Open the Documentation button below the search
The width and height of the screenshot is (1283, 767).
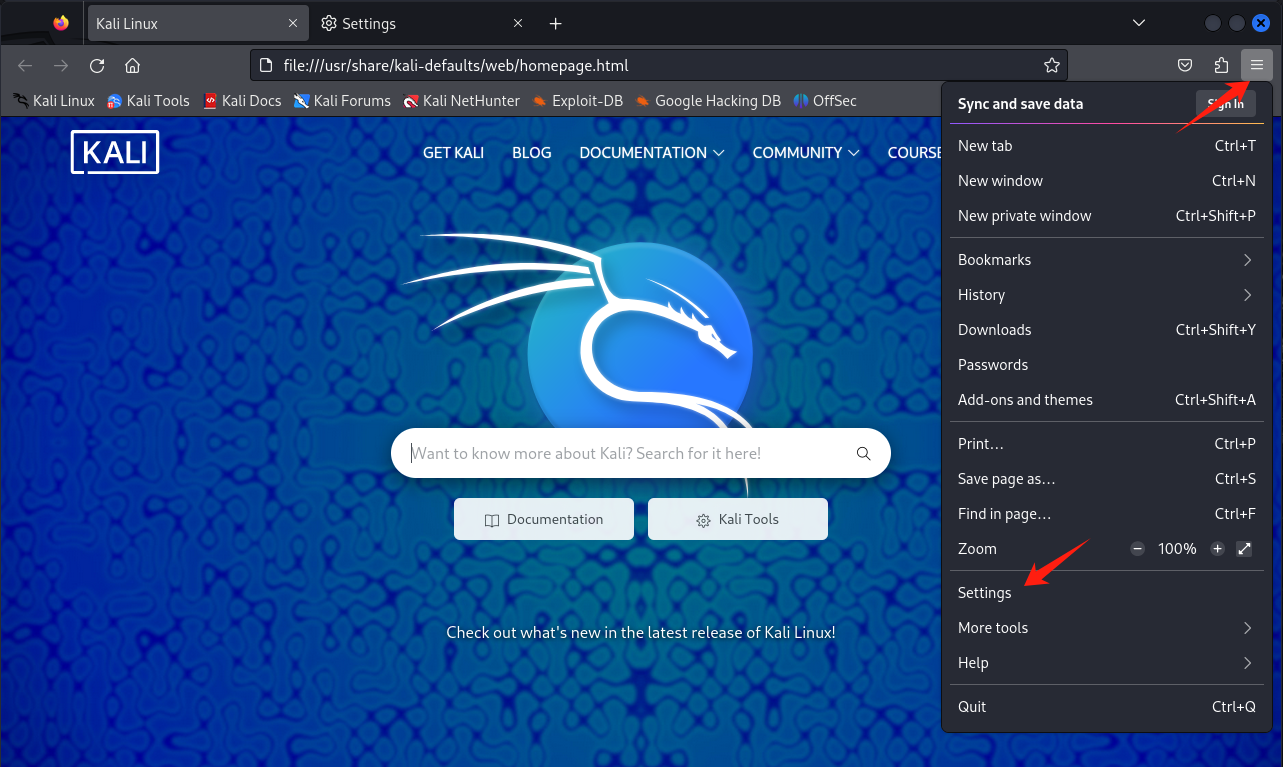544,519
